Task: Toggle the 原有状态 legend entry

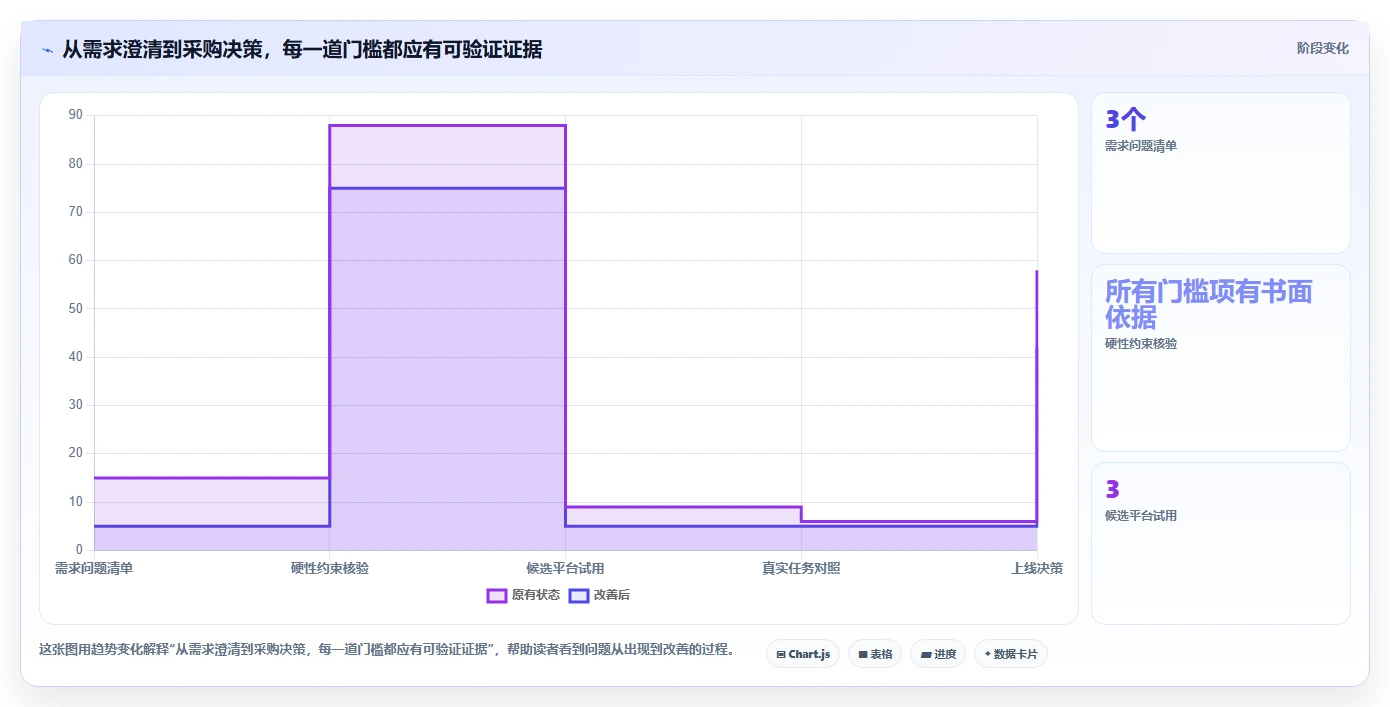Action: coord(523,595)
